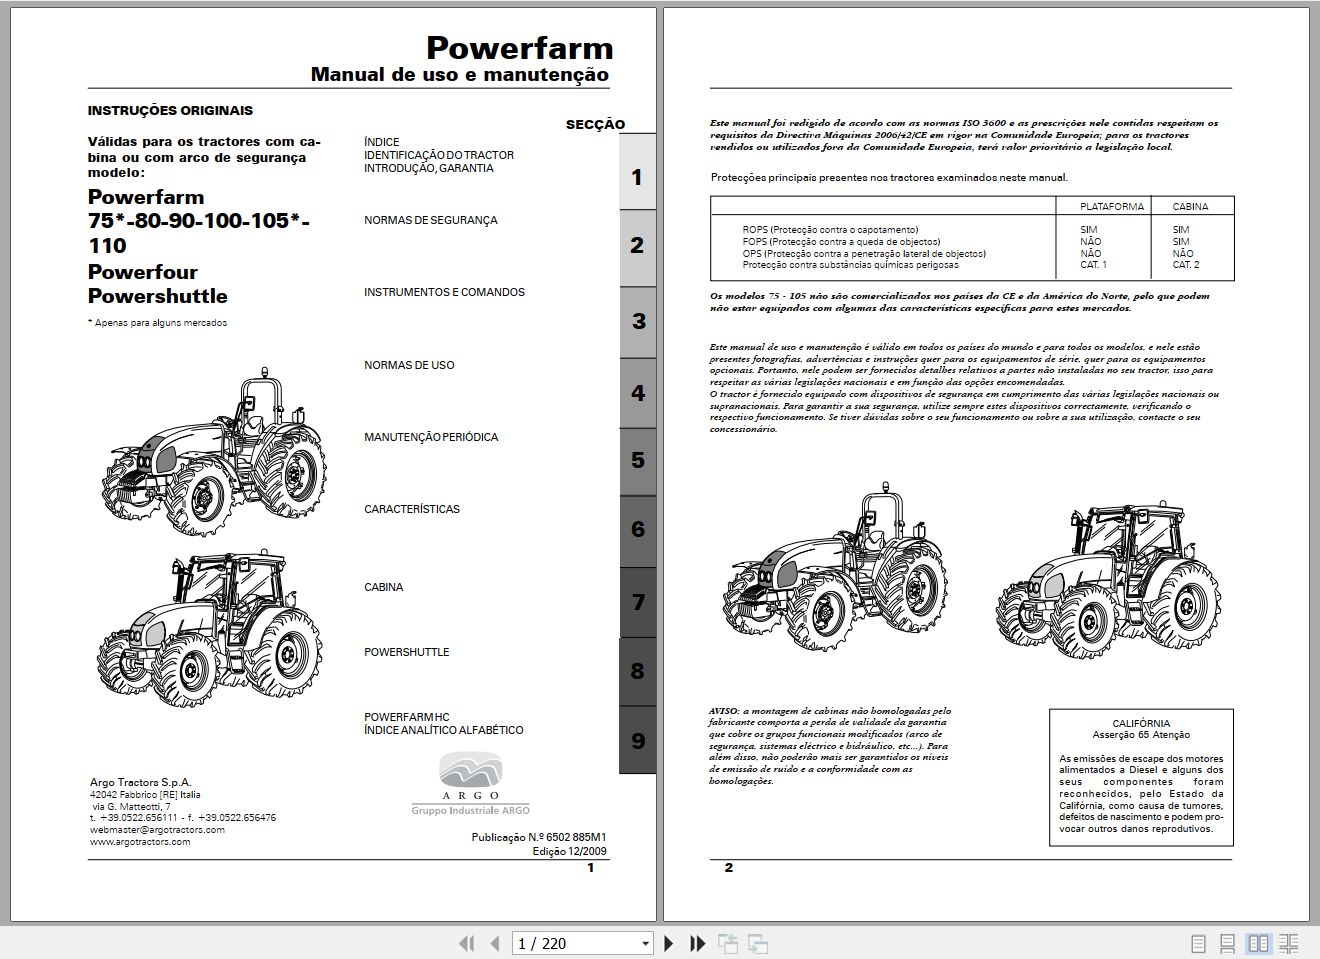Click the ARGO Gruppo Industriale logo
This screenshot has height=959, width=1320.
click(x=470, y=785)
